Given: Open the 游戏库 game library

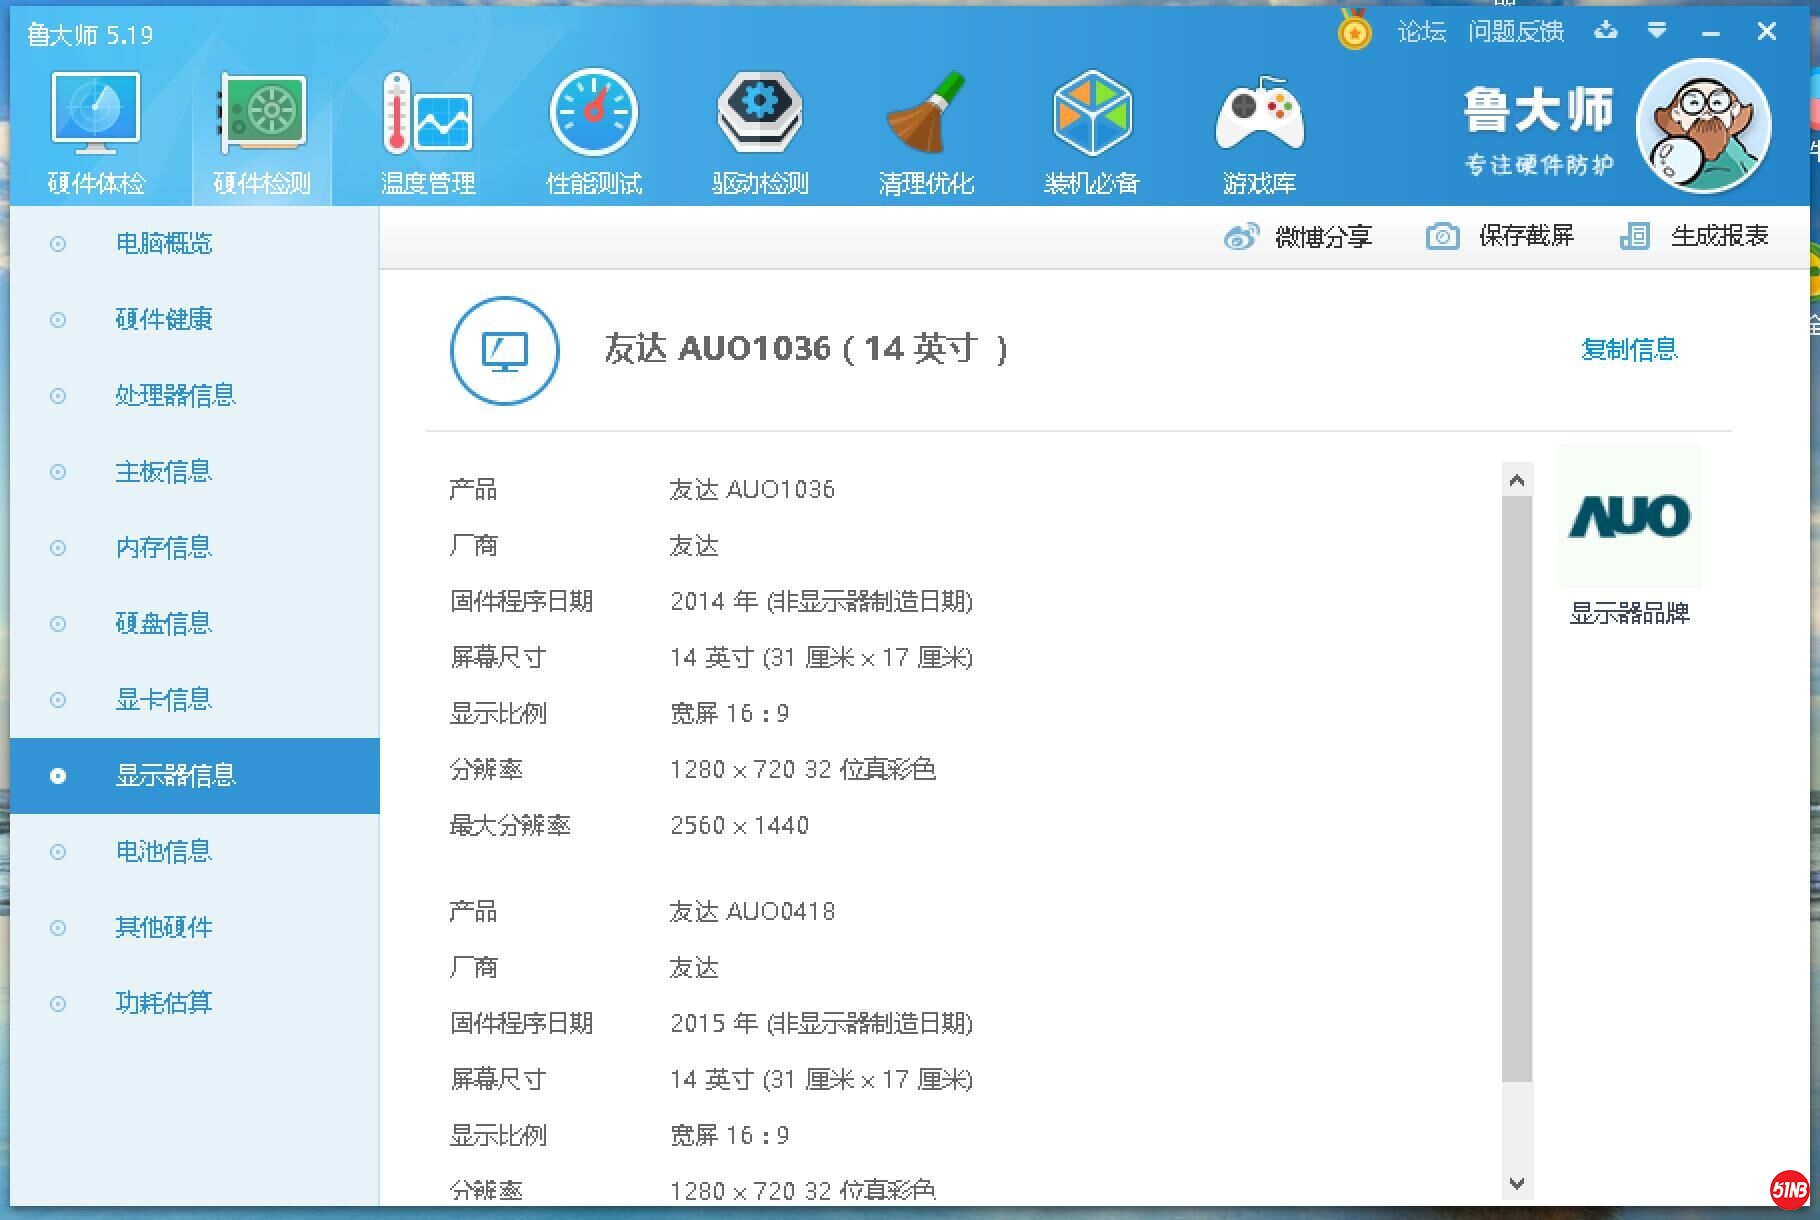Looking at the screenshot, I should coord(1259,125).
